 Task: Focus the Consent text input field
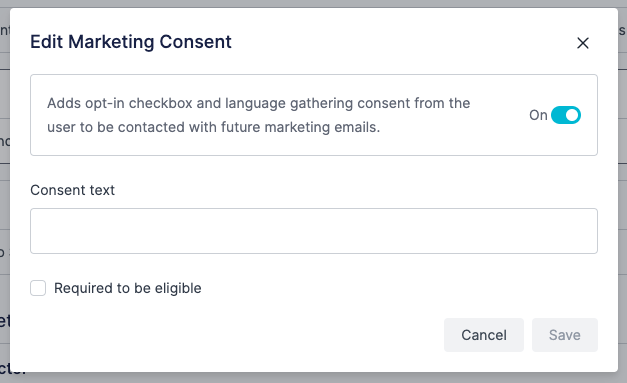click(314, 231)
